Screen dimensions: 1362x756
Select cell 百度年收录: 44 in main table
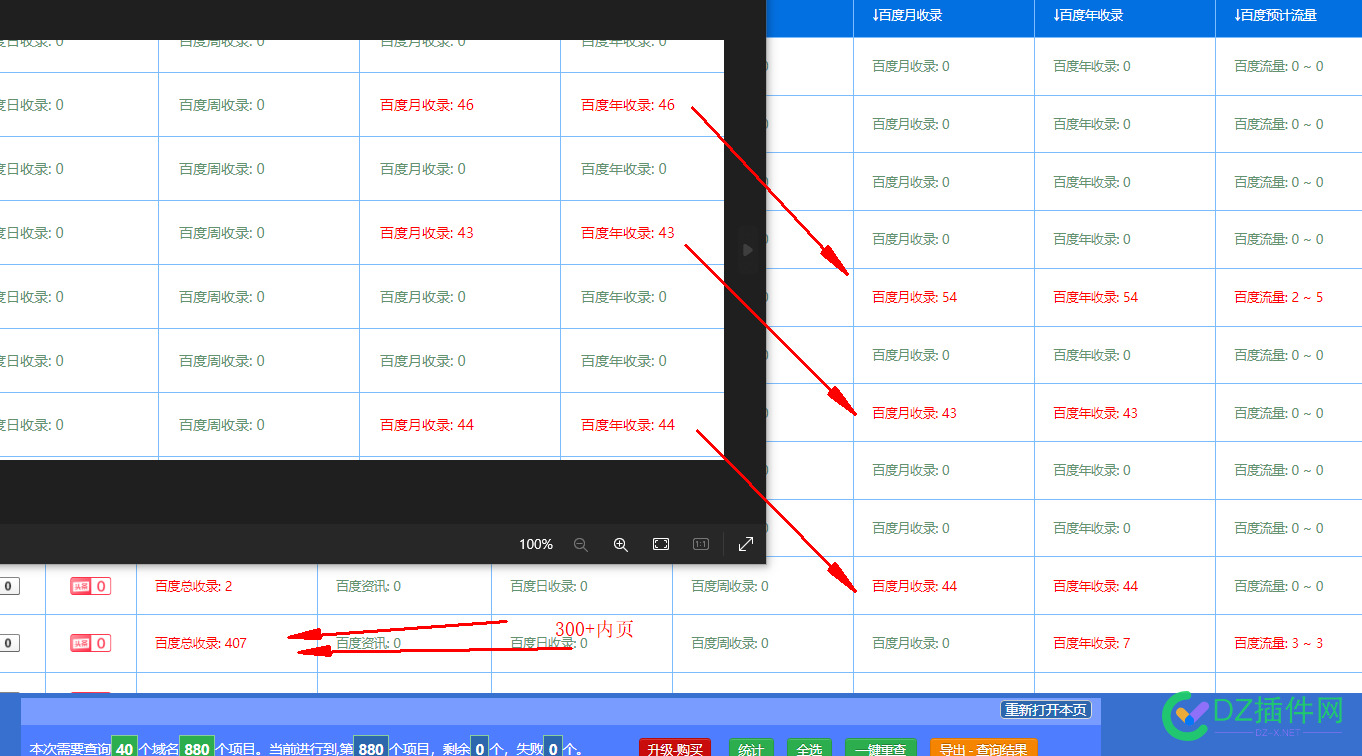coord(1095,586)
